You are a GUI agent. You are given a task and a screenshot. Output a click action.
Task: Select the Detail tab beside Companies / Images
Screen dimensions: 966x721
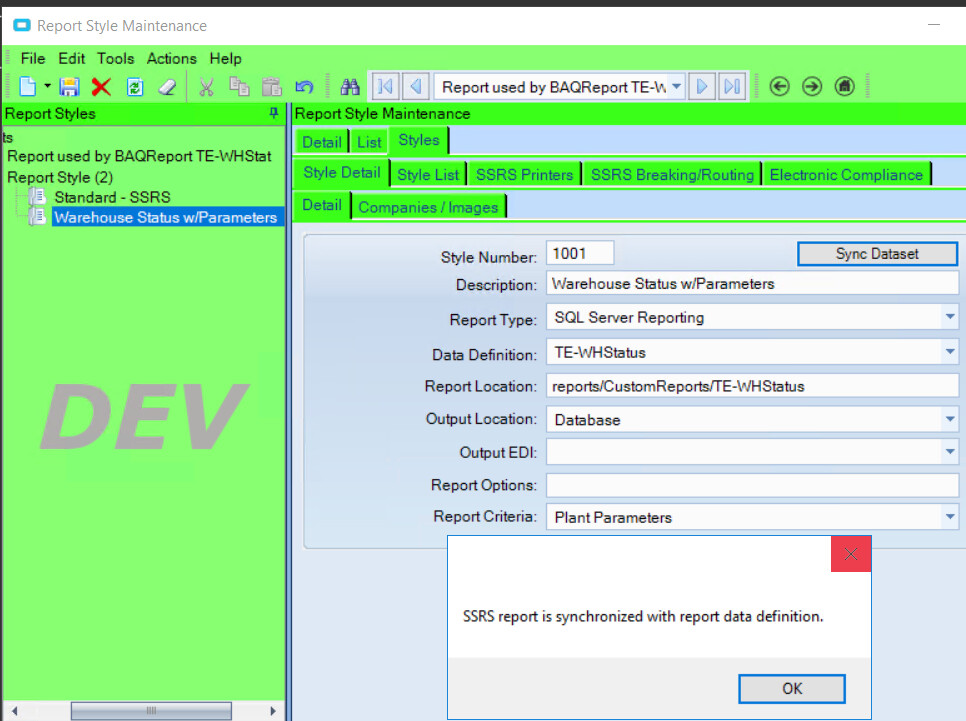click(x=322, y=205)
